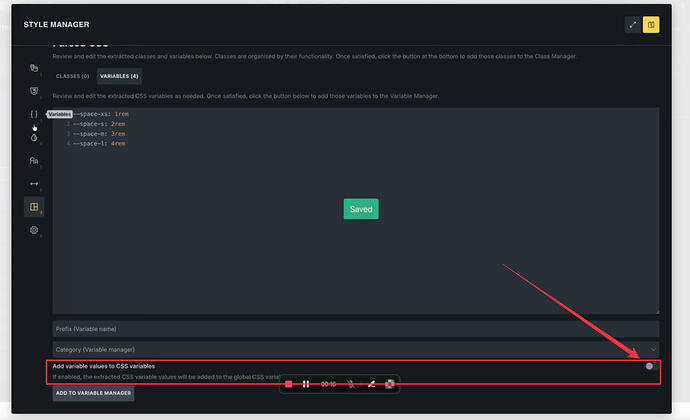Image resolution: width=690 pixels, height=420 pixels.
Task: Click the --space-s: 2rem line
Action: click(99, 124)
